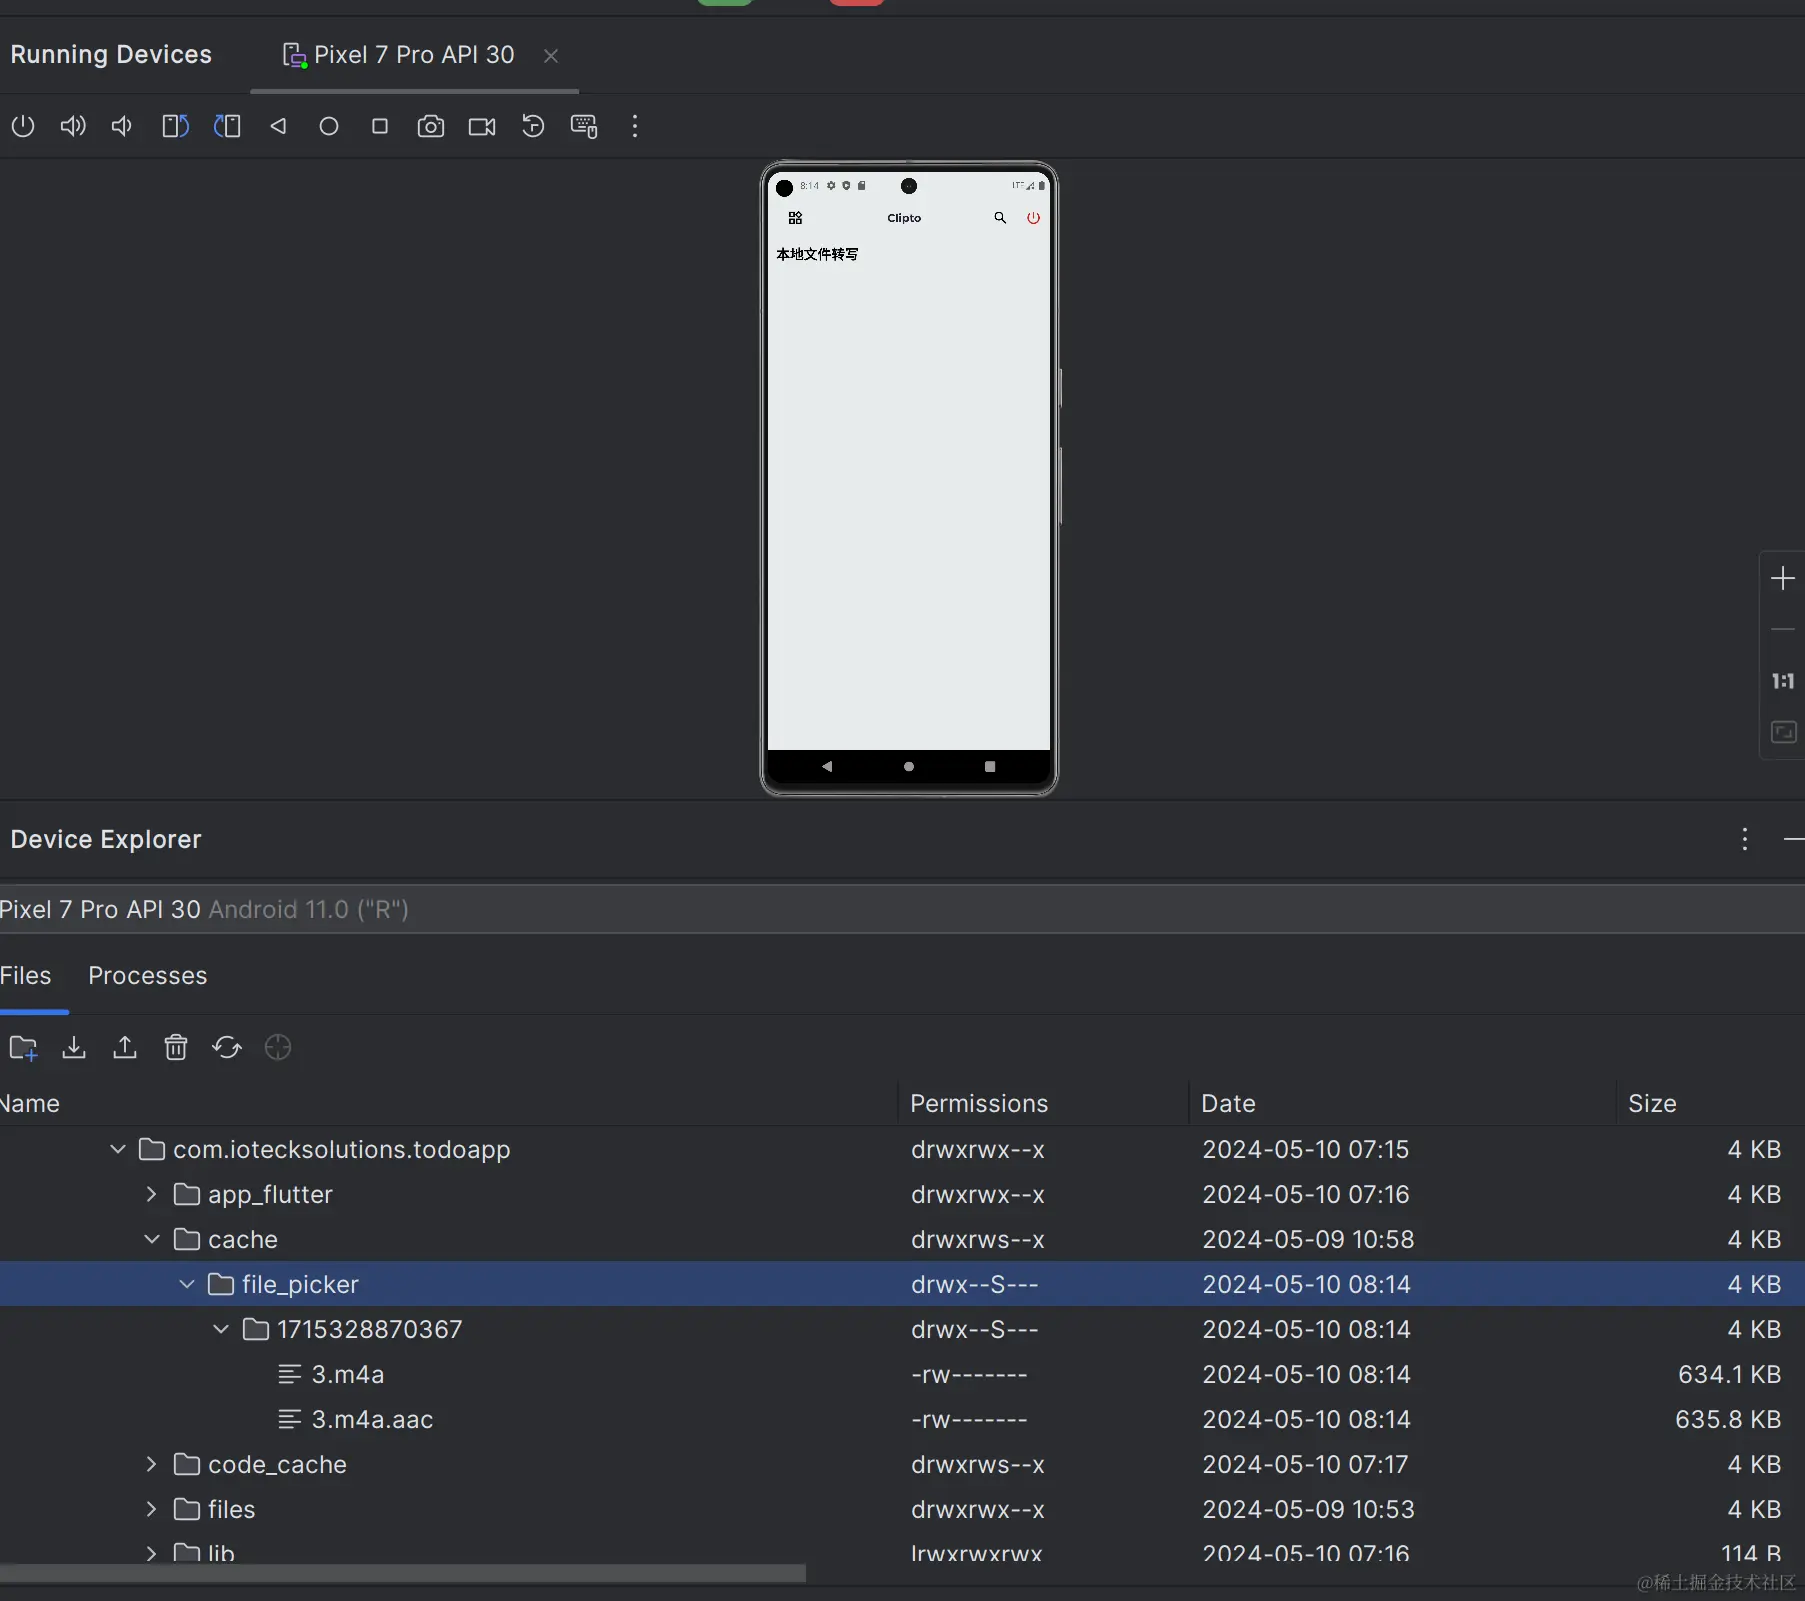This screenshot has width=1805, height=1601.
Task: Fit emulator to window with zoom-fit icon
Action: [x=1783, y=732]
